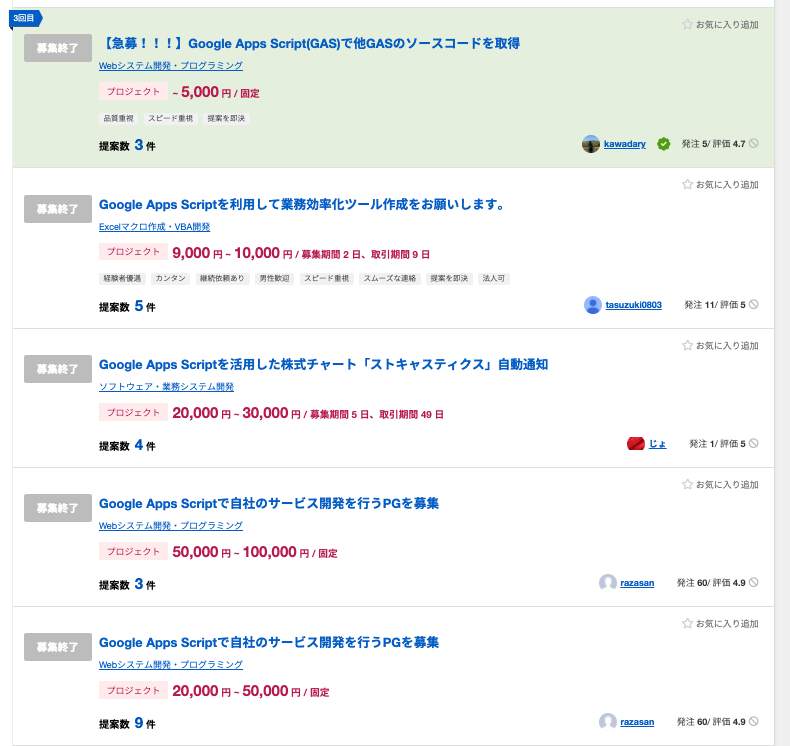790x746 pixels.
Task: Open the kawadary user profile link
Action: tap(625, 144)
